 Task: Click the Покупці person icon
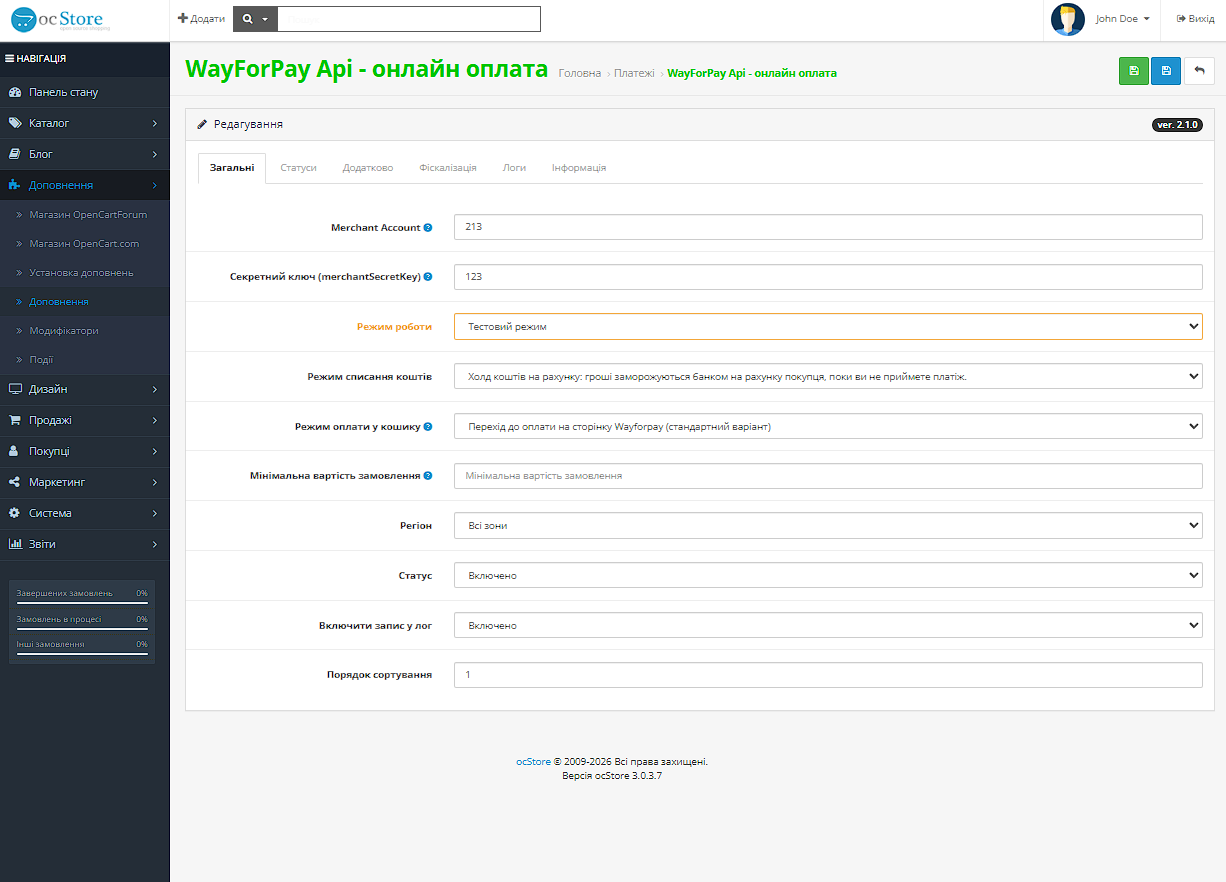(14, 451)
